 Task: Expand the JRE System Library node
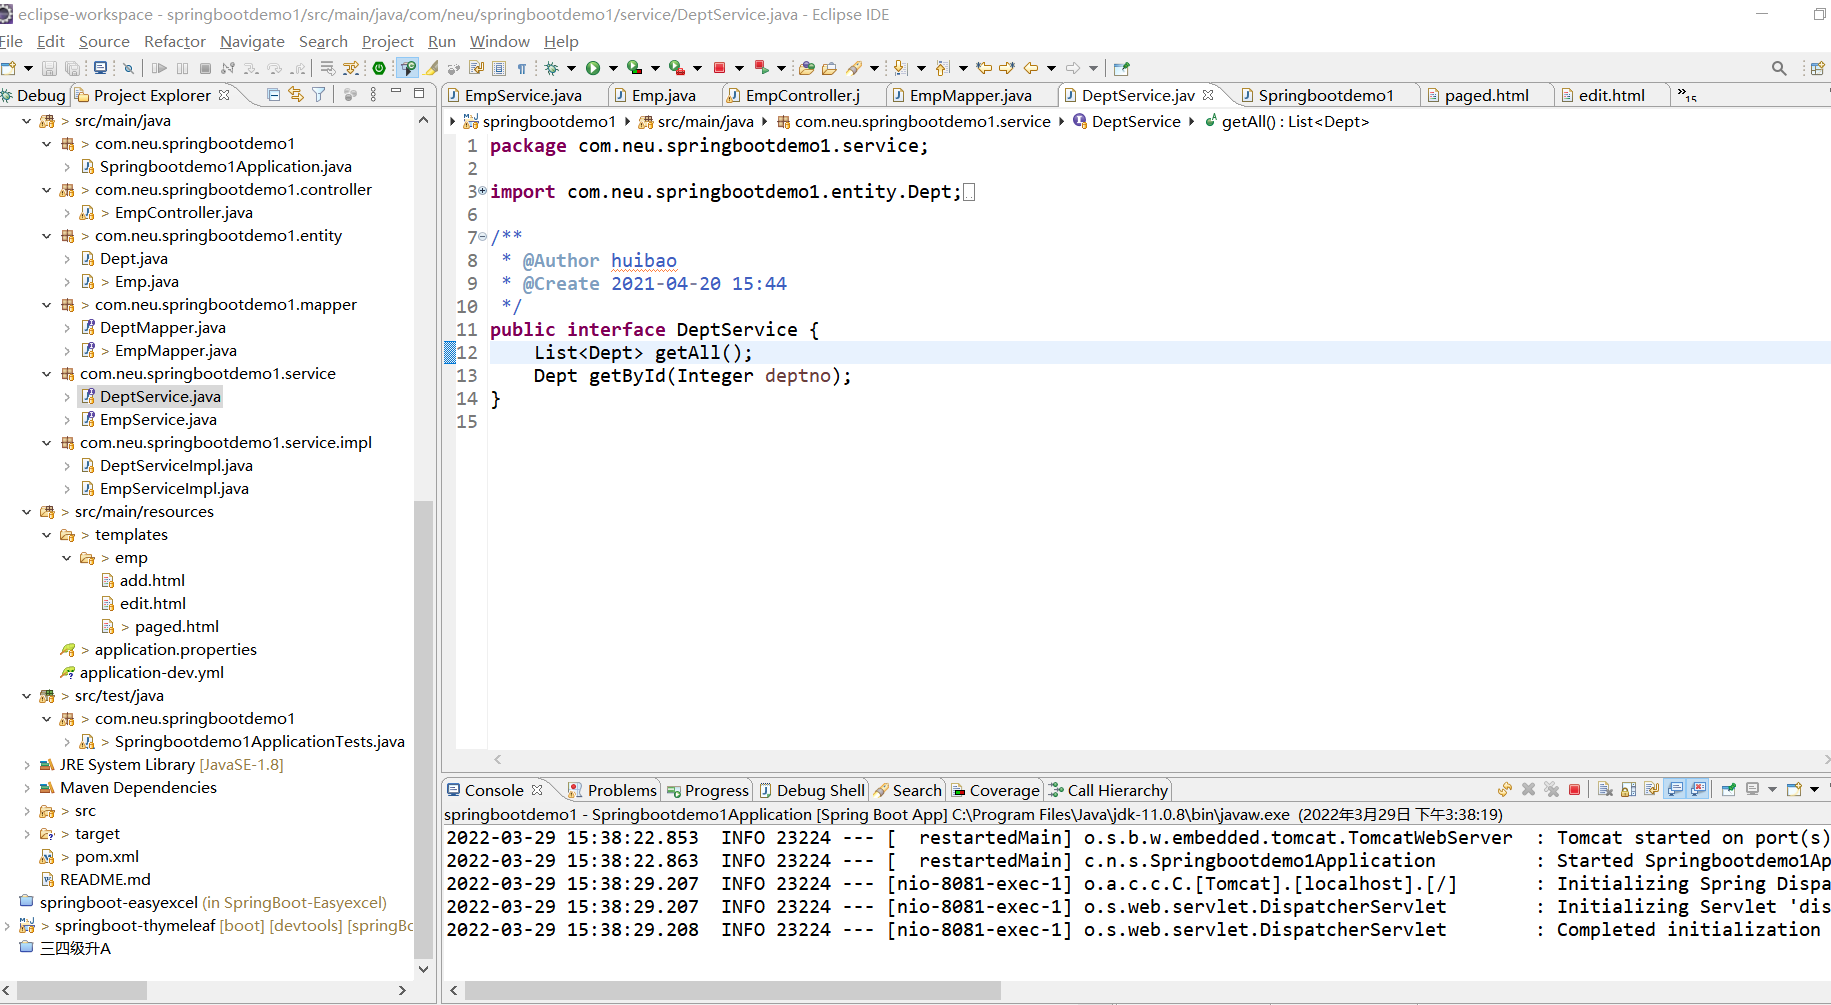click(x=27, y=765)
